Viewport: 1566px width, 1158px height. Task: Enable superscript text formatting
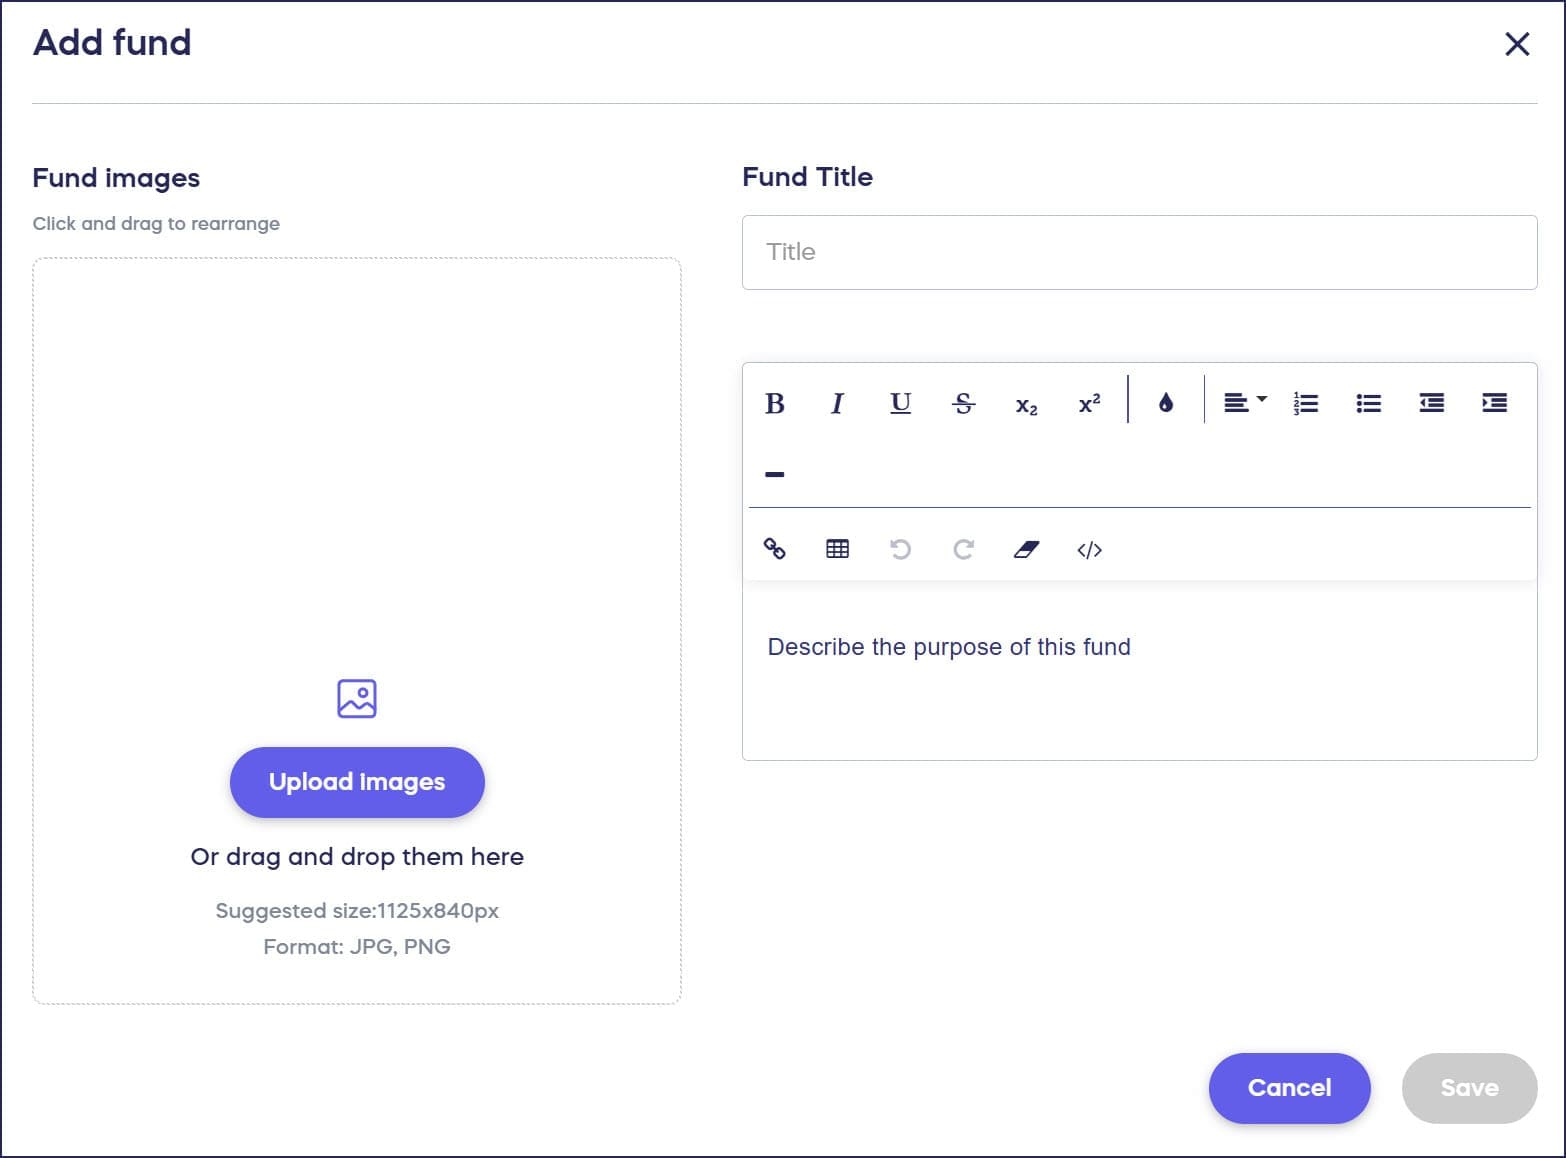(1089, 403)
